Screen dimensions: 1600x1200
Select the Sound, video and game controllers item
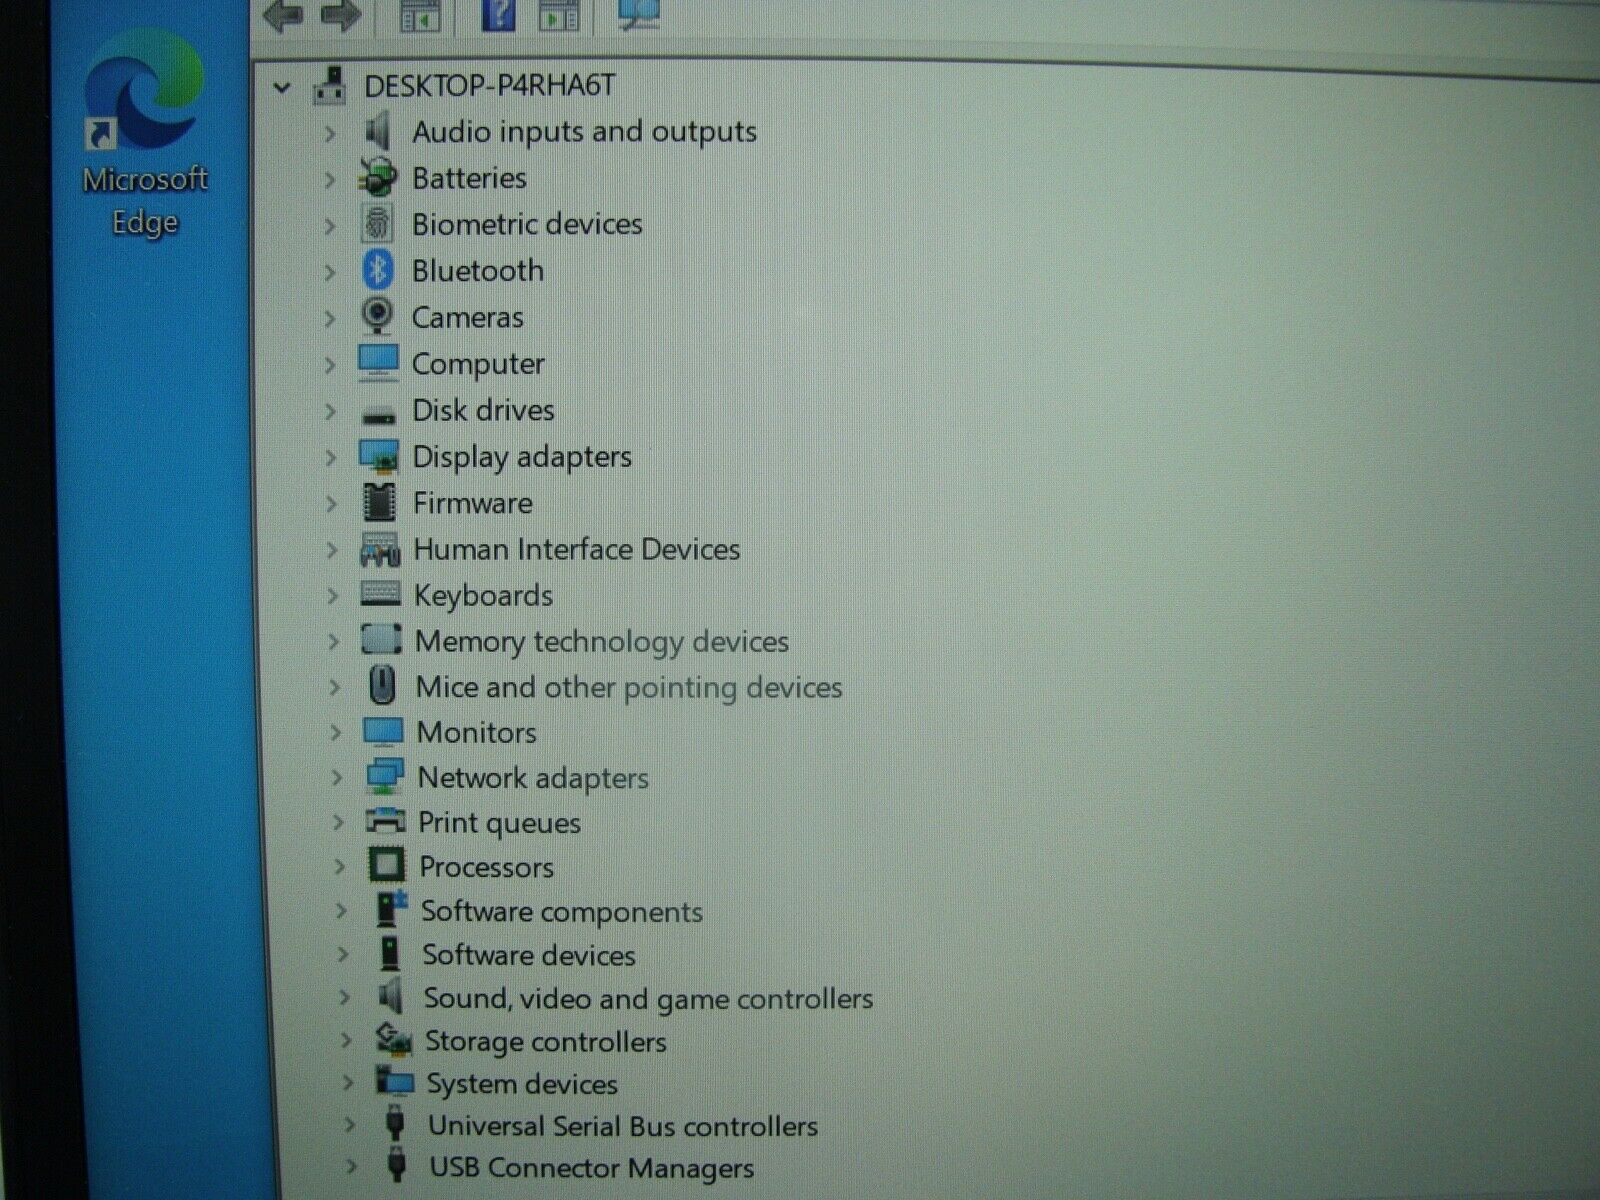click(x=648, y=998)
